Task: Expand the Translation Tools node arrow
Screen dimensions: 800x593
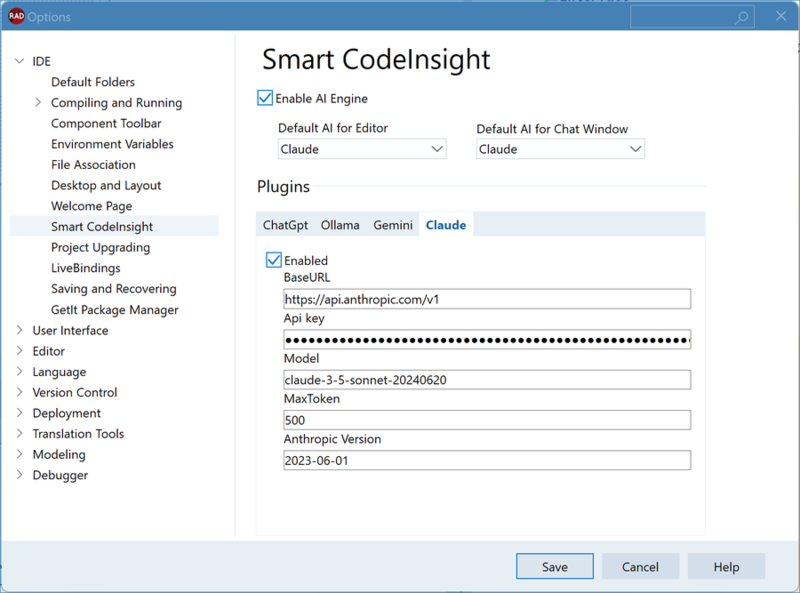Action: pyautogui.click(x=19, y=434)
